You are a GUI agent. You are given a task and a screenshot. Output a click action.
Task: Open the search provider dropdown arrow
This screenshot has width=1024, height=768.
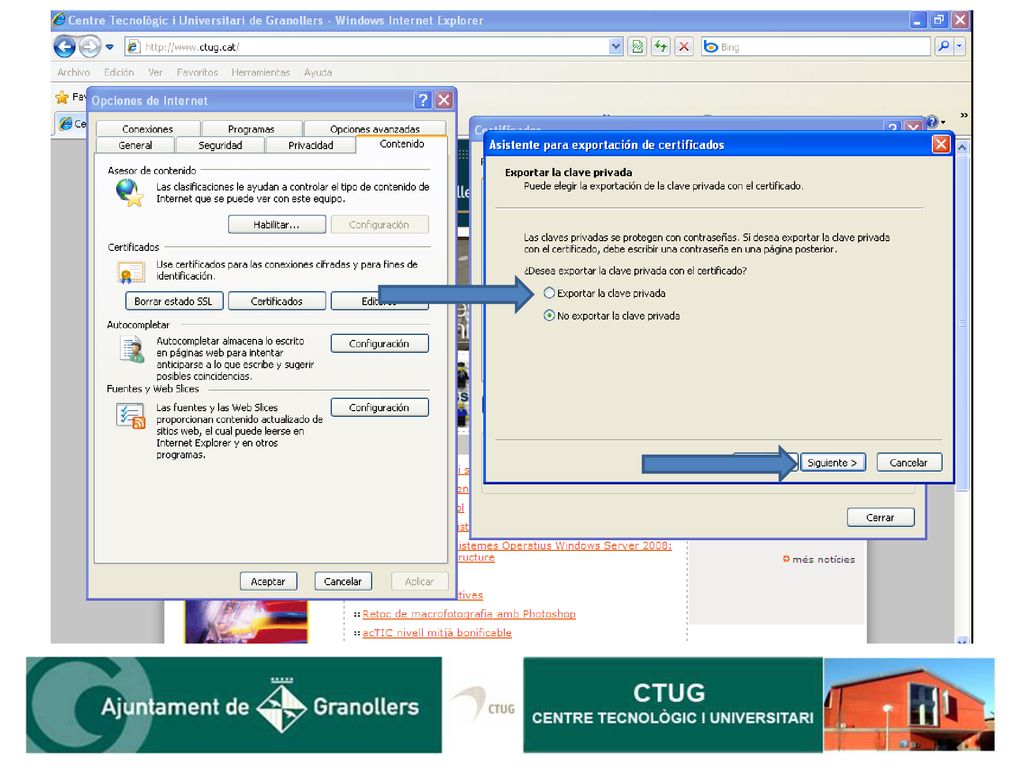[959, 46]
